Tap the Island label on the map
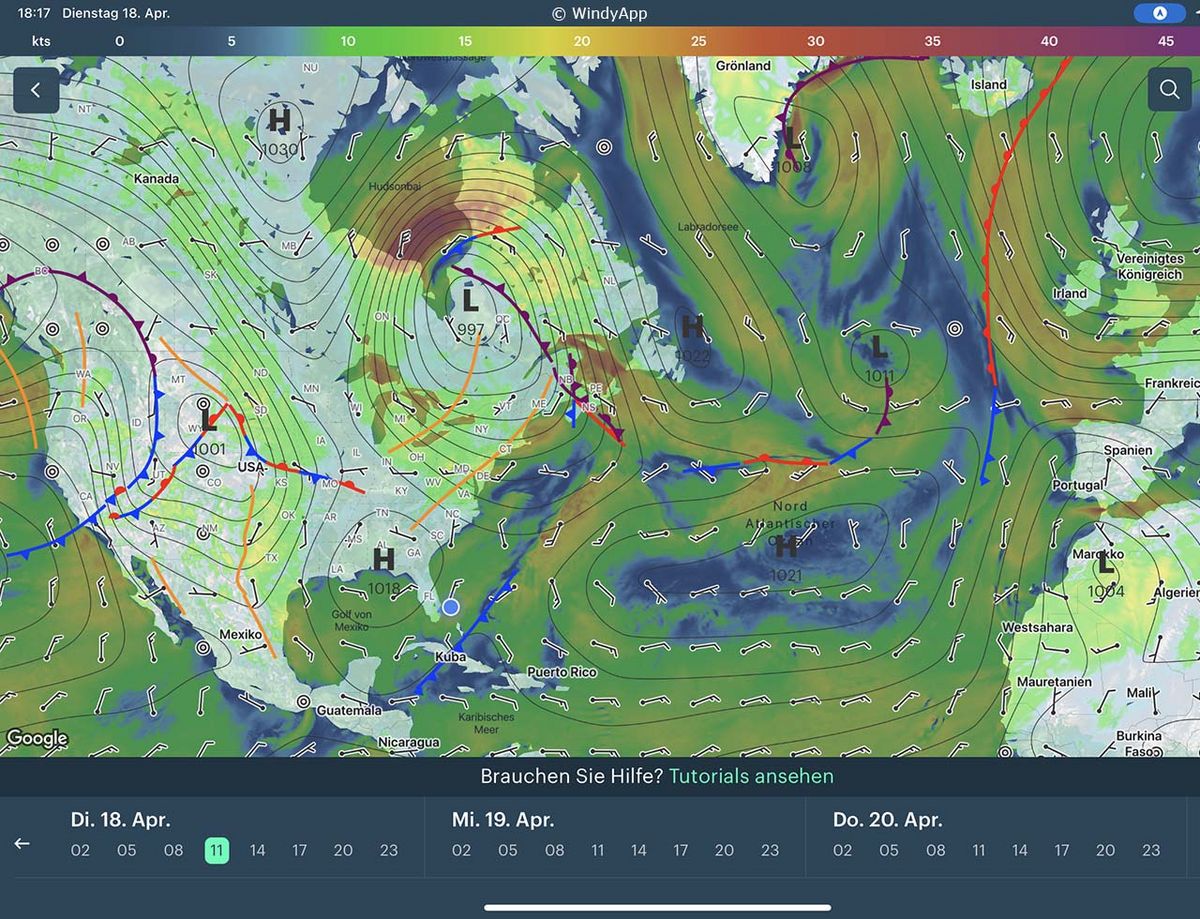Viewport: 1200px width, 919px height. pos(989,85)
